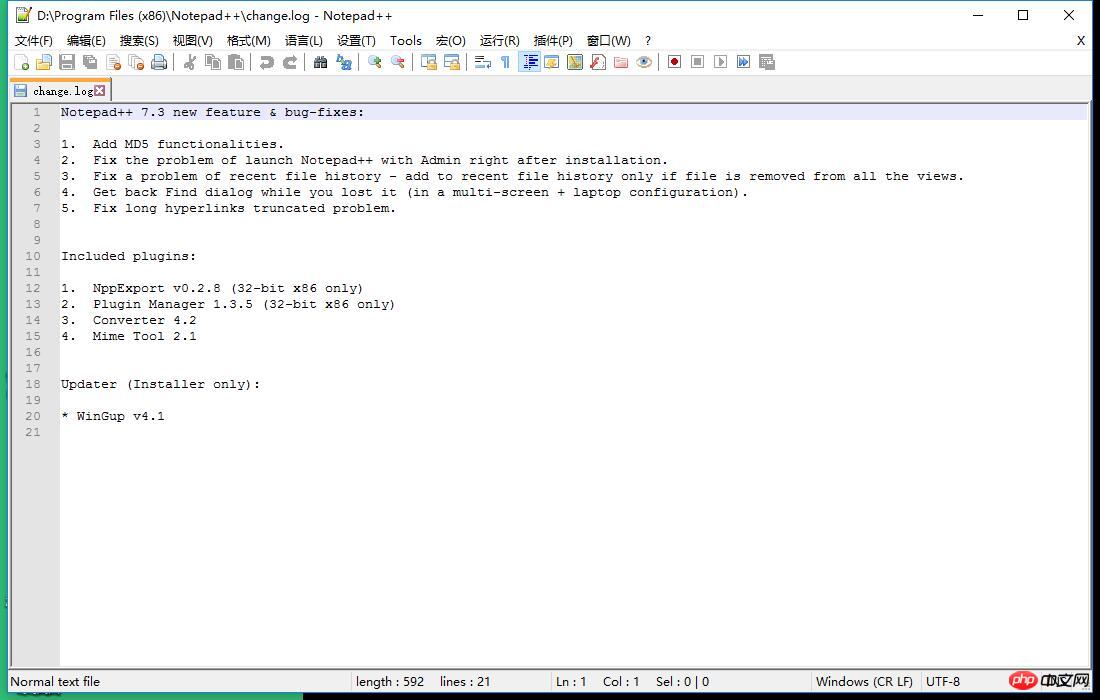Save the current file with floppy icon
Image resolution: width=1100 pixels, height=700 pixels.
(67, 62)
